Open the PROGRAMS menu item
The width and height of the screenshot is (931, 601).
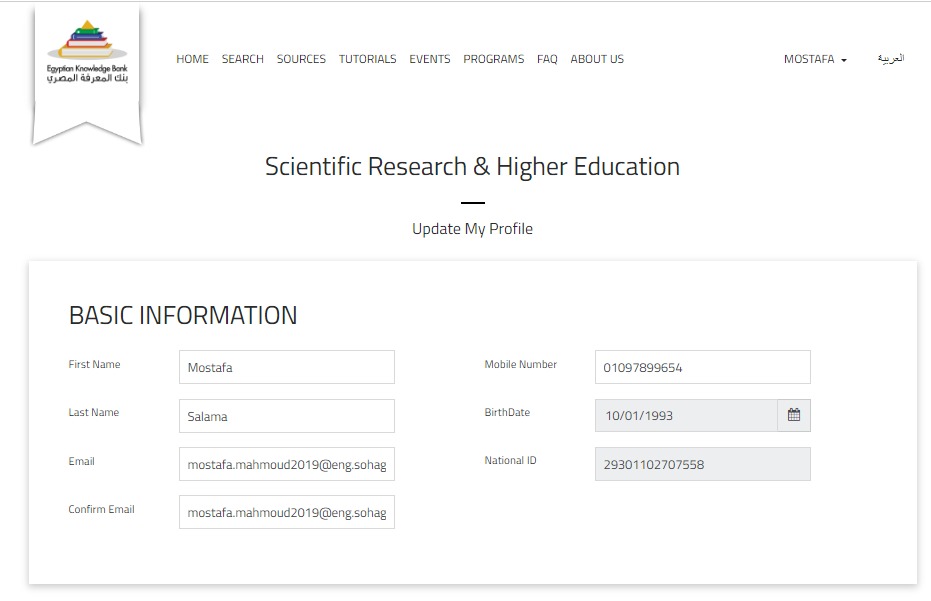(494, 60)
